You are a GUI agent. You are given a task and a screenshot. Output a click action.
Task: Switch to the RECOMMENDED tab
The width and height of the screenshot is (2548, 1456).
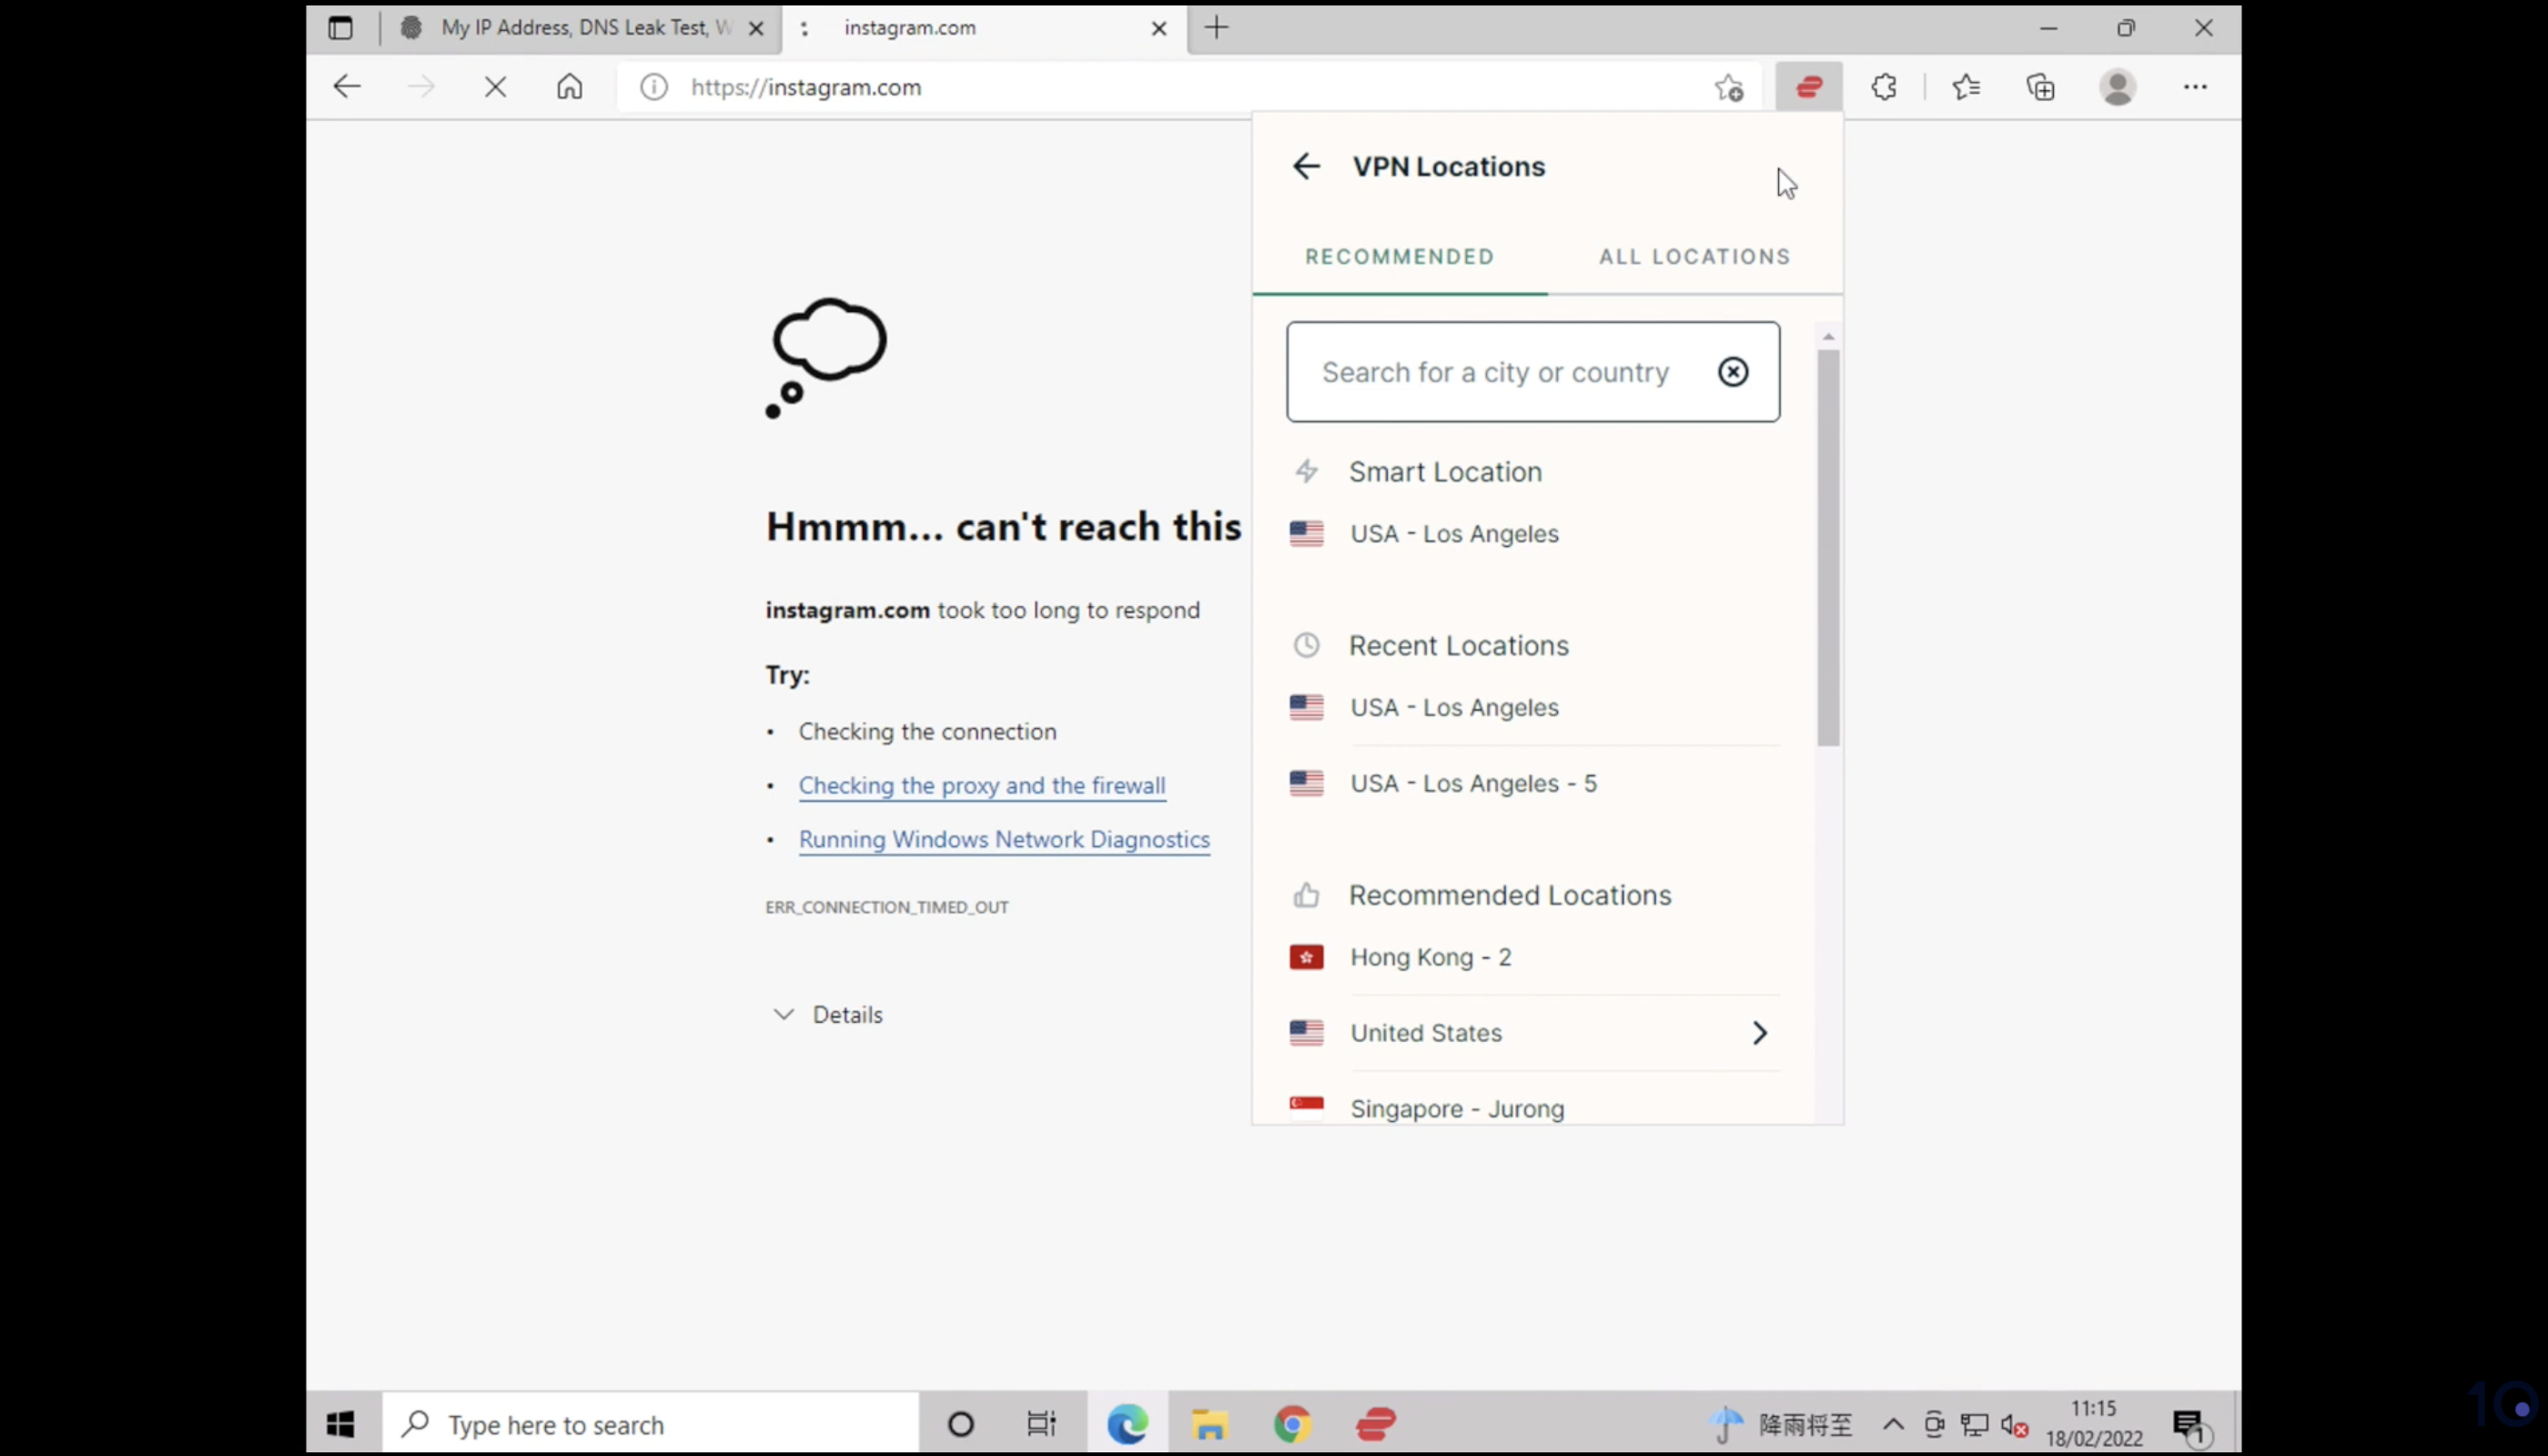pyautogui.click(x=1400, y=256)
